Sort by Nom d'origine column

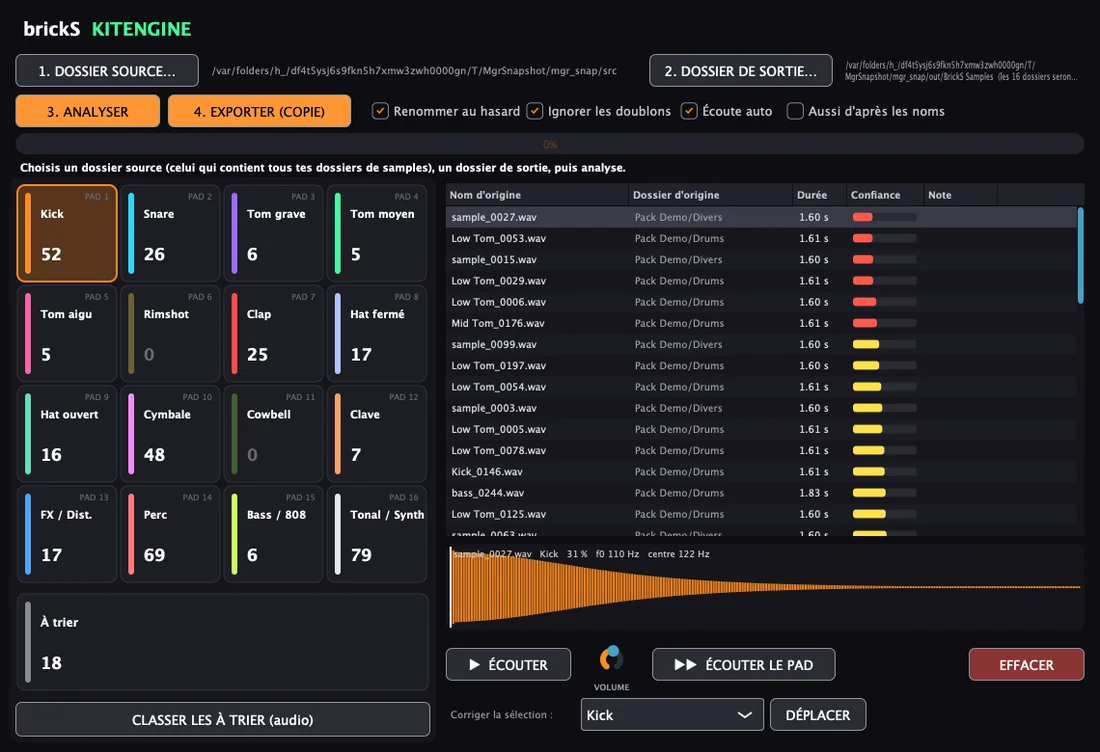(x=537, y=195)
